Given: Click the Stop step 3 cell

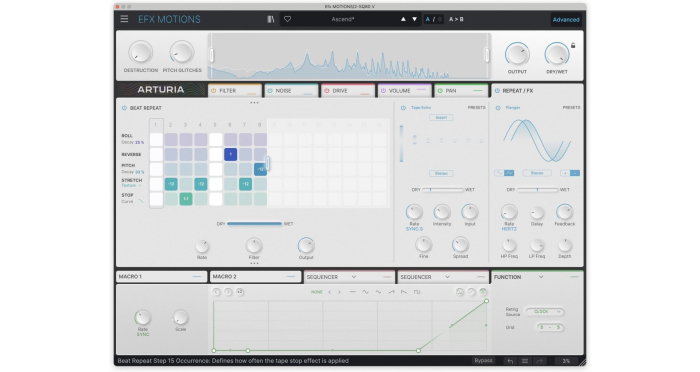Looking at the screenshot, I should (x=186, y=199).
